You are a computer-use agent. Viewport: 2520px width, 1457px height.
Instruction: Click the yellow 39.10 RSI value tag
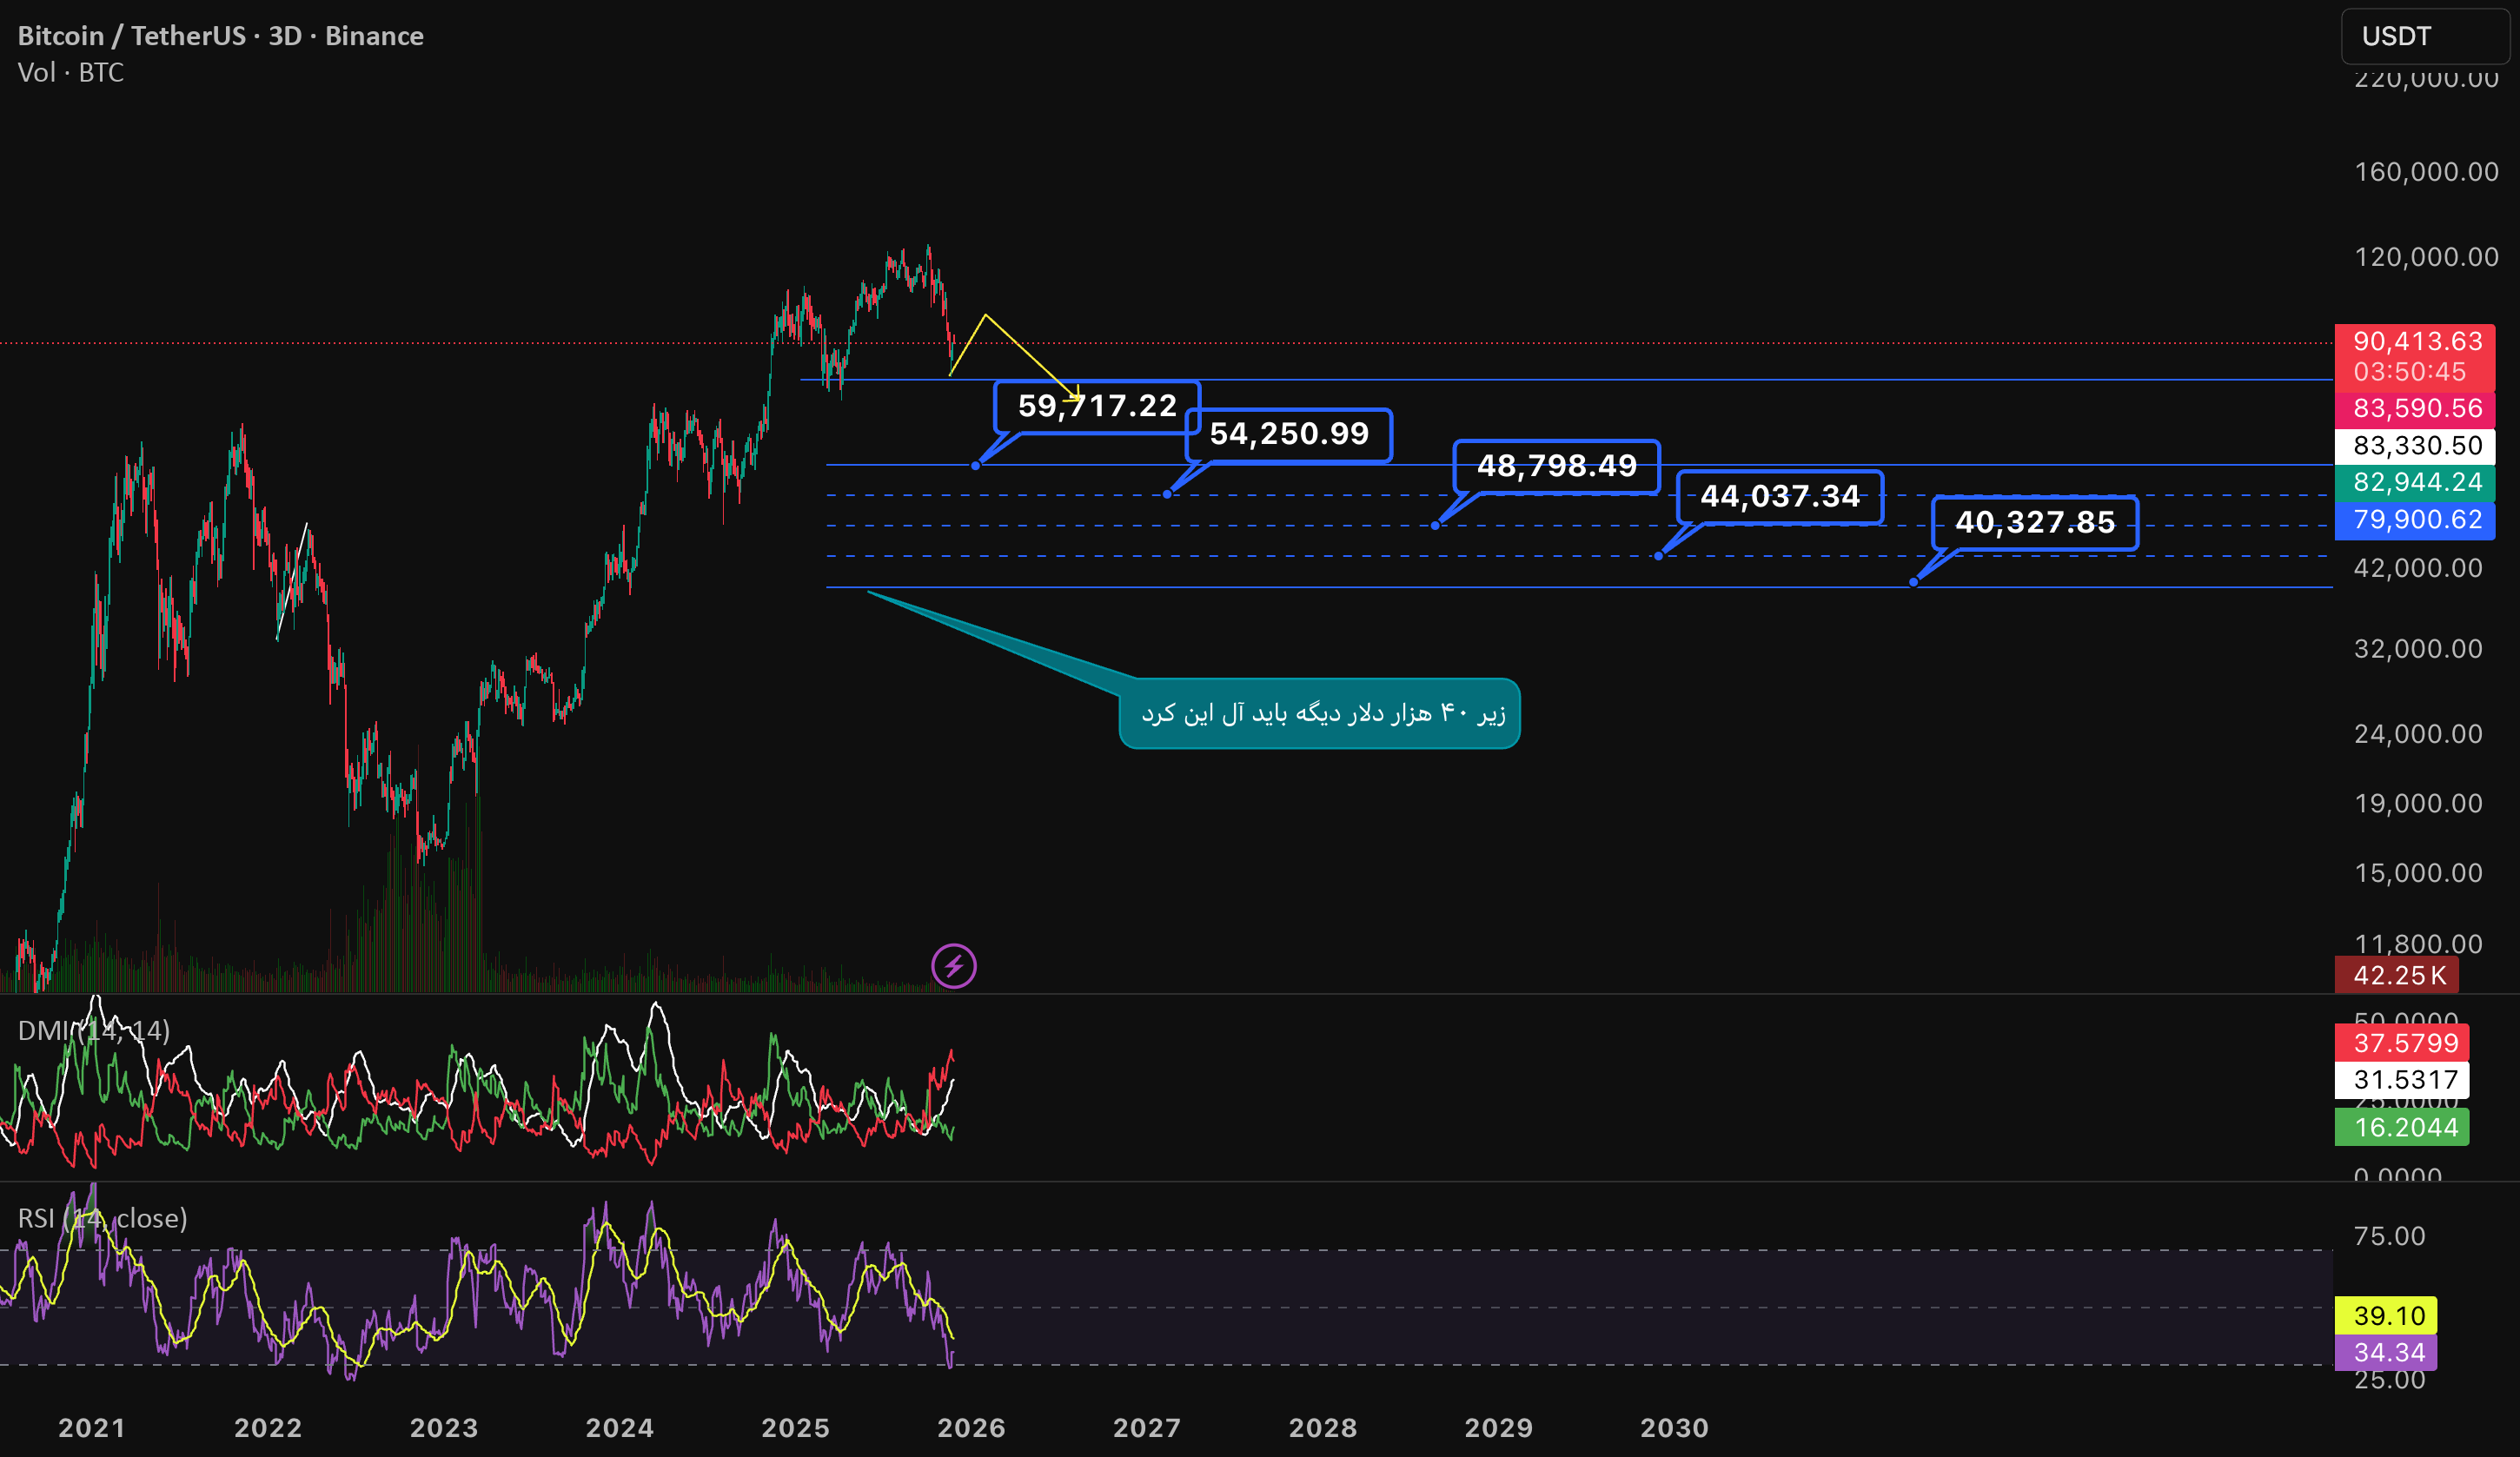point(2385,1315)
